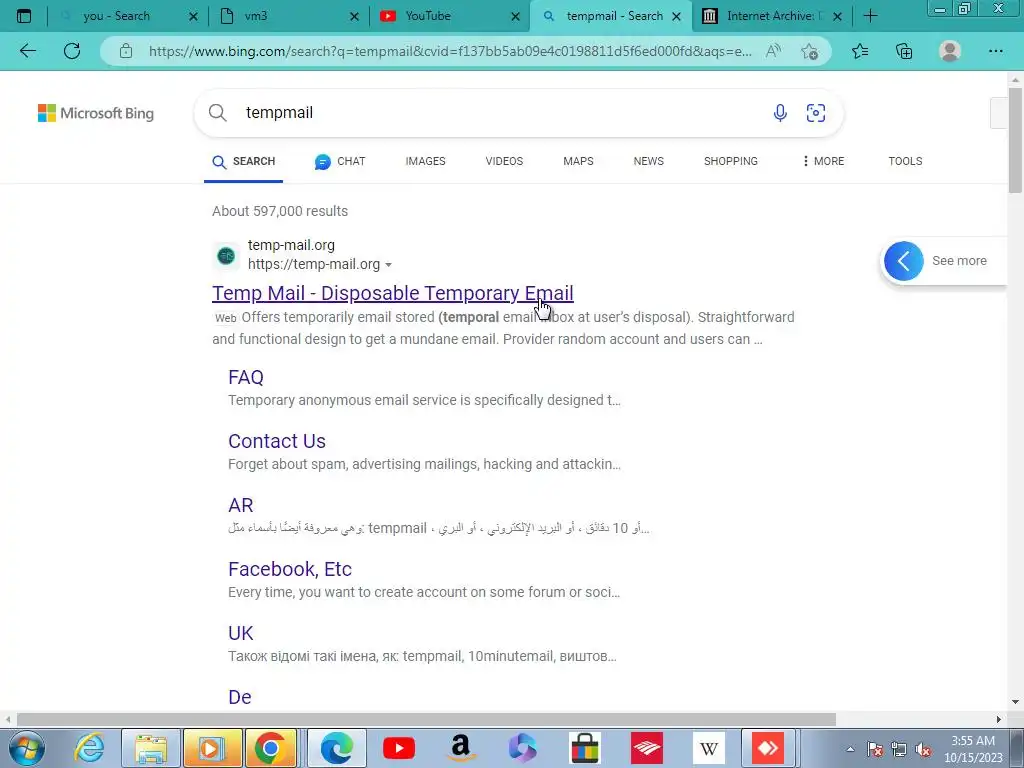Image resolution: width=1024 pixels, height=768 pixels.
Task: Open the Settings and more ellipsis menu
Action: coord(995,51)
